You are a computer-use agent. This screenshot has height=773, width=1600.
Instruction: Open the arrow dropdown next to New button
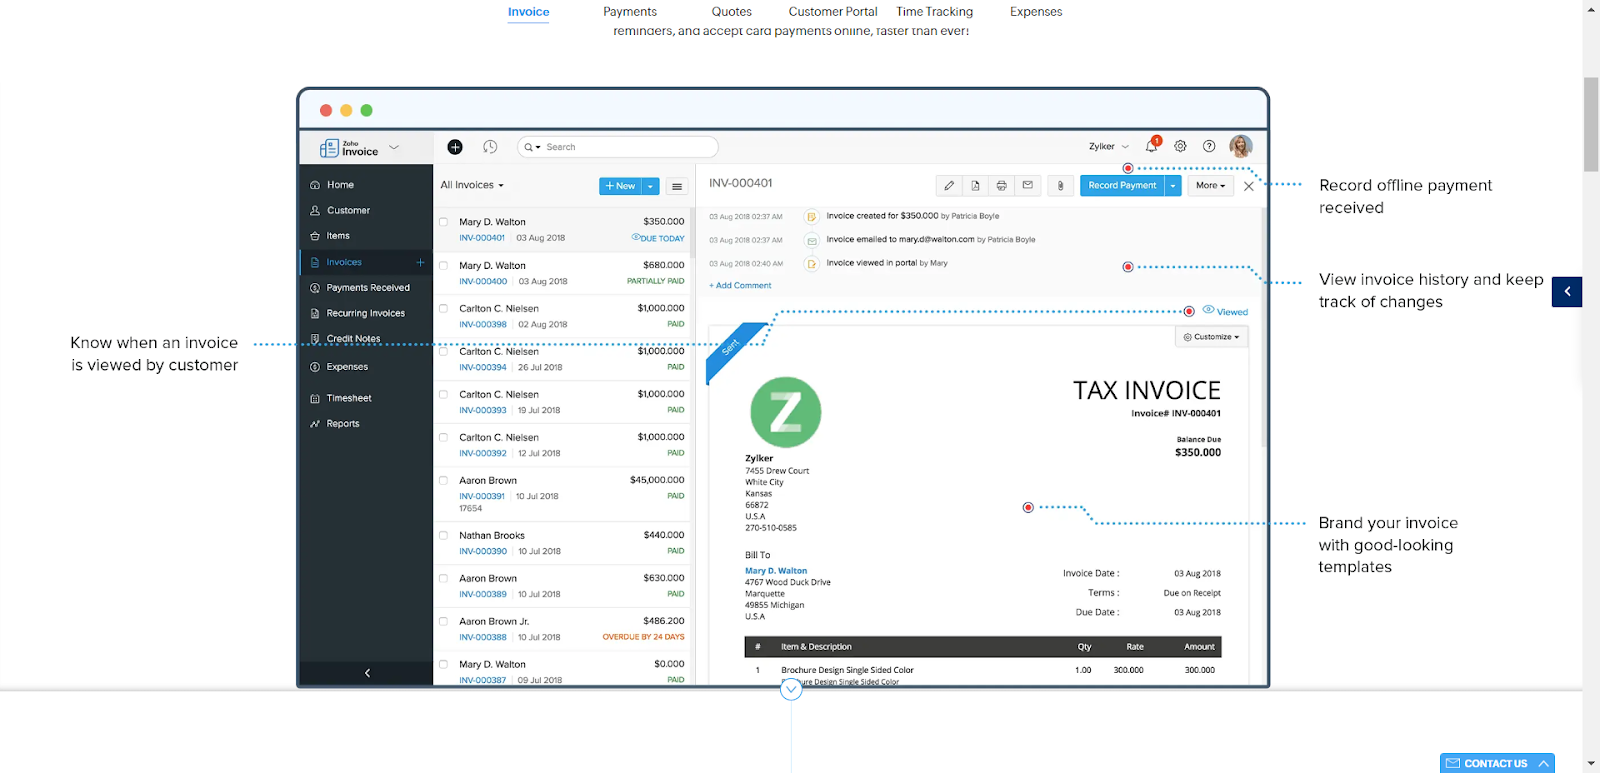click(x=650, y=186)
